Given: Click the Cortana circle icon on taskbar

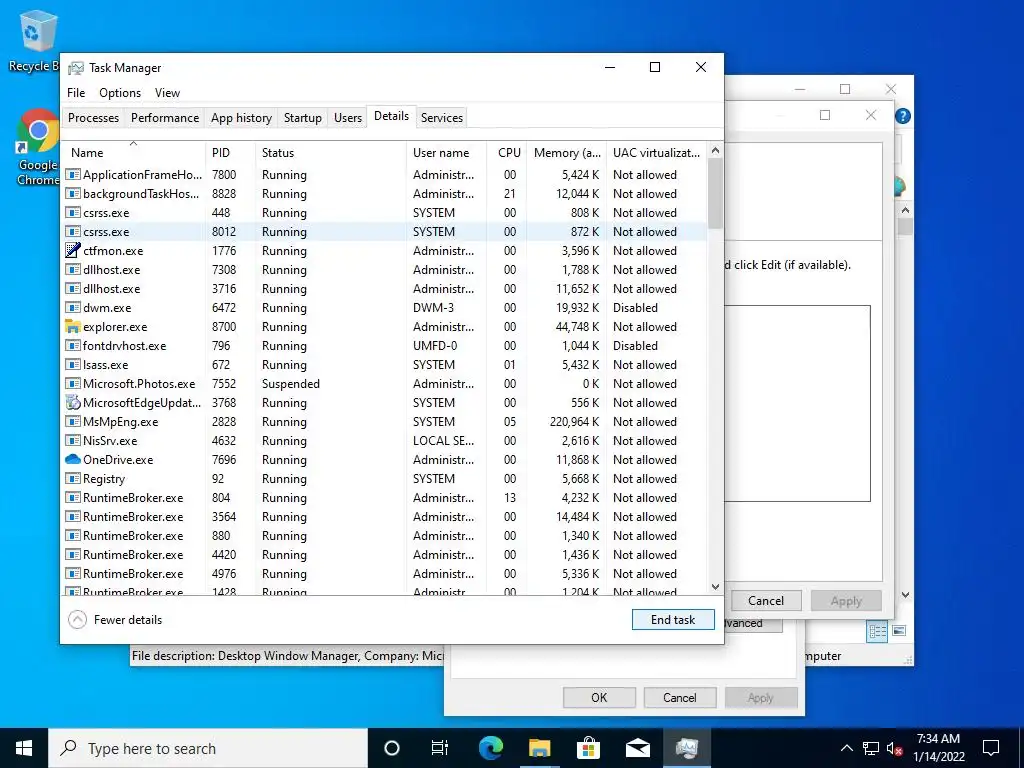Looking at the screenshot, I should 391,748.
